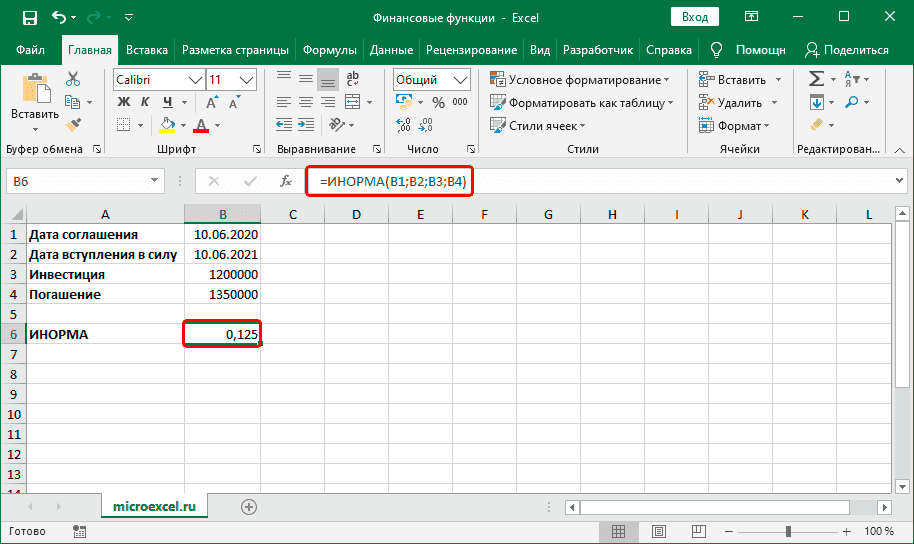Click the Save icon in title bar
Image resolution: width=914 pixels, height=544 pixels.
29,18
